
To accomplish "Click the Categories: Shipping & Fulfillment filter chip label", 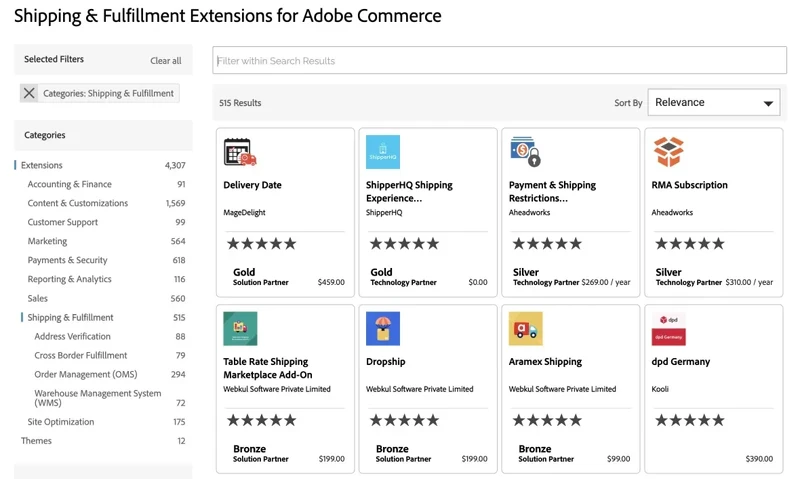I will [108, 93].
